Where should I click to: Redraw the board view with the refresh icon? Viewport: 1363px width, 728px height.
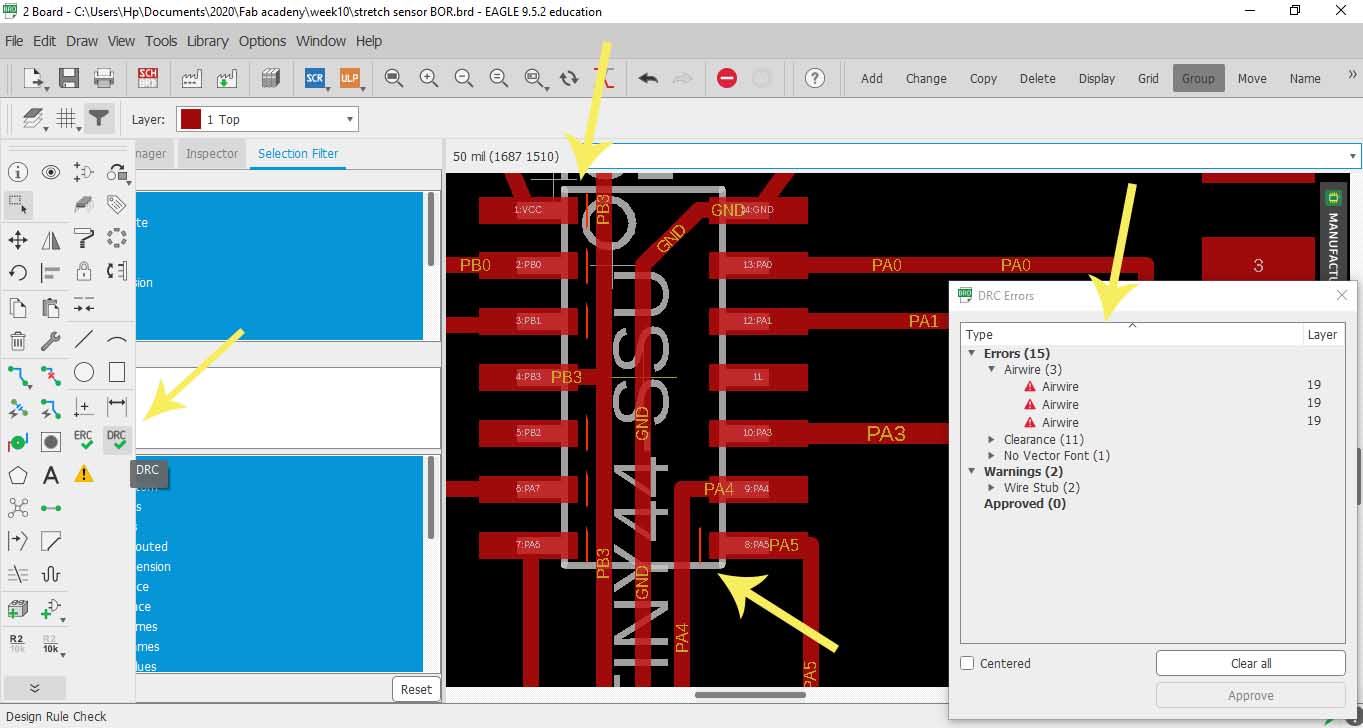pyautogui.click(x=569, y=78)
